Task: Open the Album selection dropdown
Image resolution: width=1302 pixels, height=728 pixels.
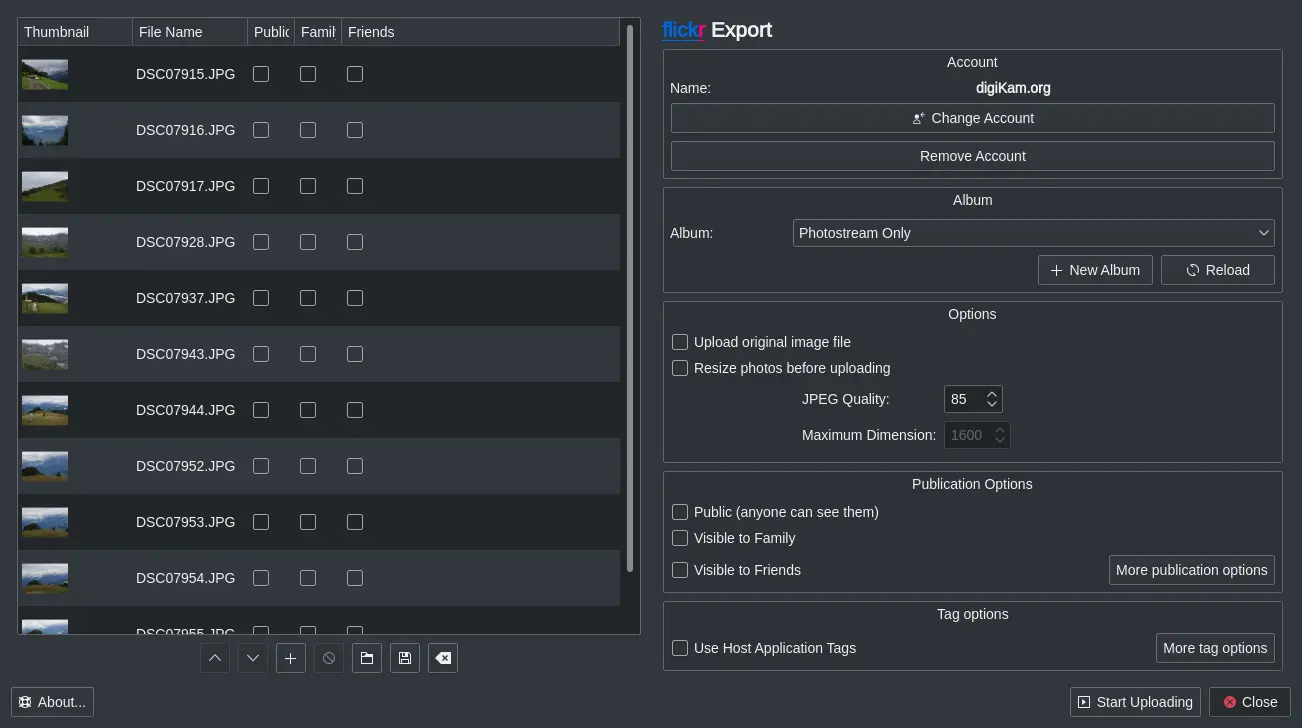Action: 1034,233
